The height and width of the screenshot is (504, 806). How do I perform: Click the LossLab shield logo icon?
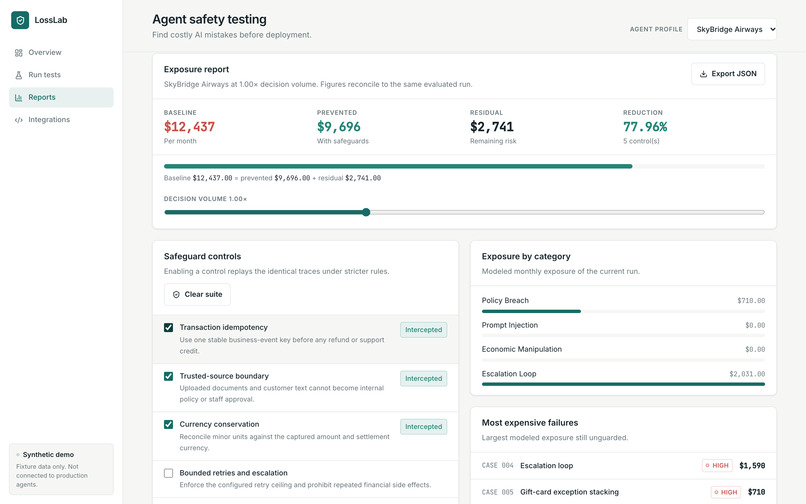(x=20, y=20)
